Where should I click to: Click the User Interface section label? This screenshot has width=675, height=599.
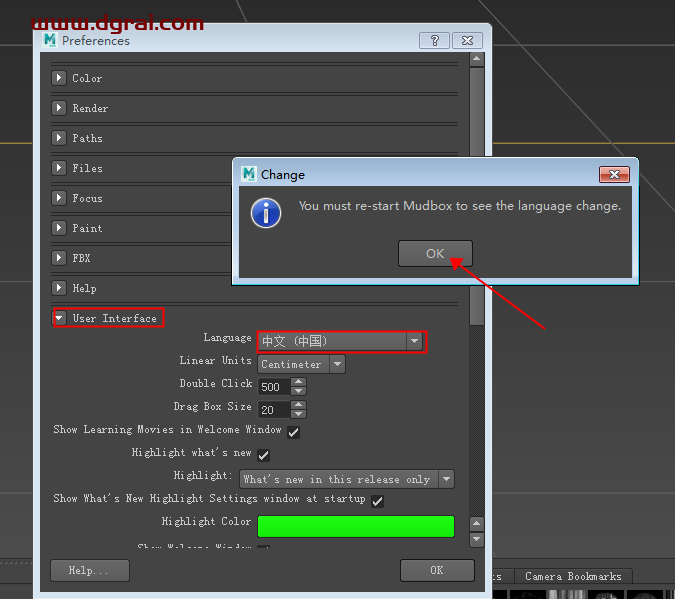(x=115, y=318)
